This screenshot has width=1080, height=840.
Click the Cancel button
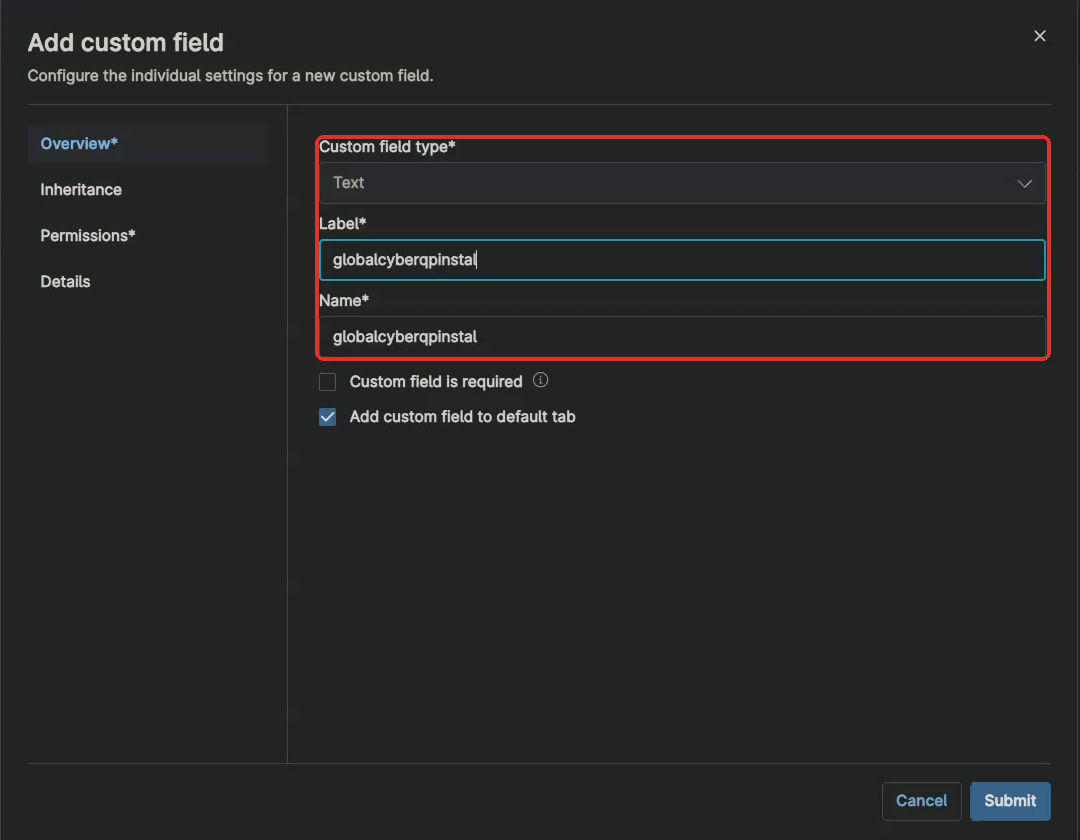pyautogui.click(x=921, y=801)
